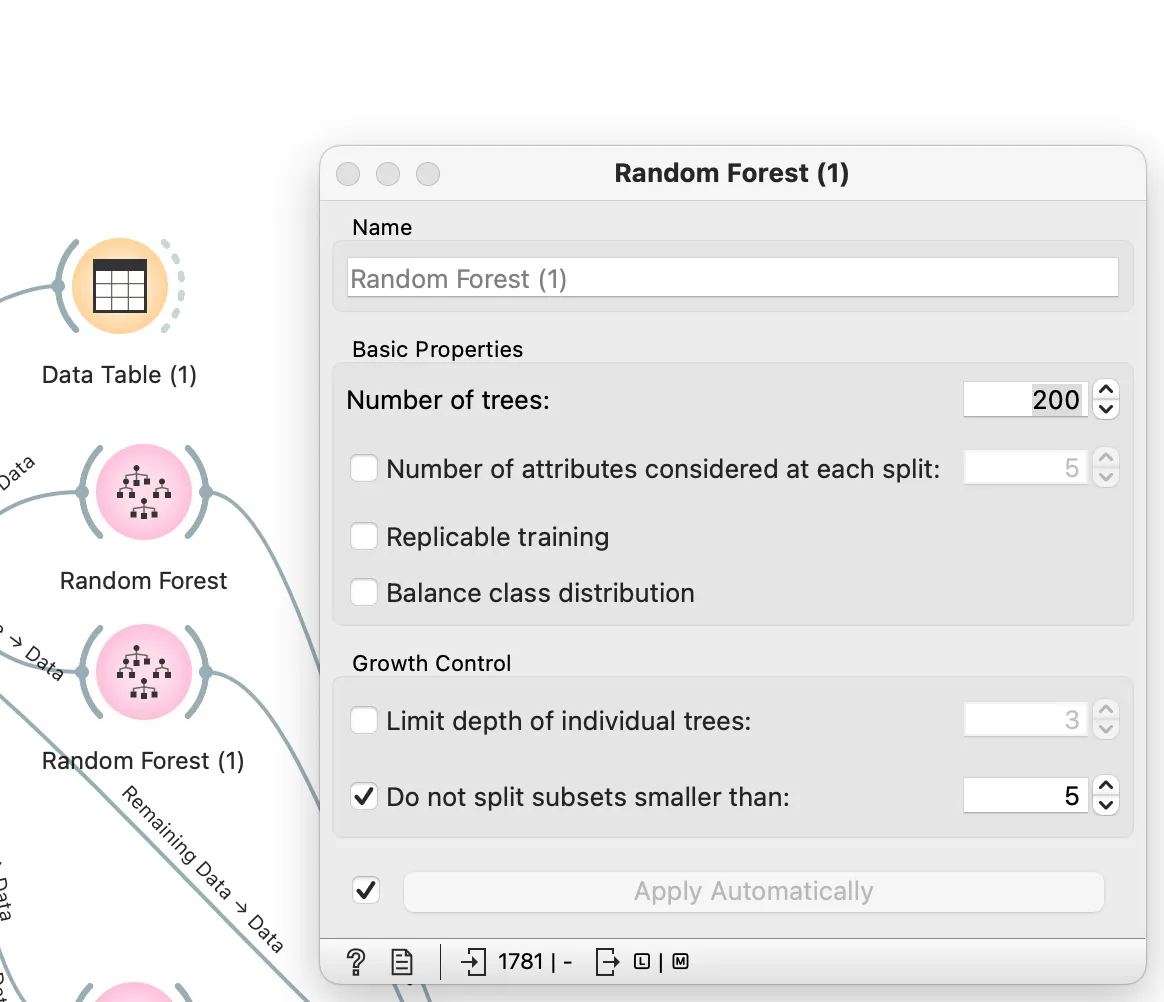Decrease minimum subset size with down arrow
This screenshot has width=1164, height=1002.
point(1106,805)
